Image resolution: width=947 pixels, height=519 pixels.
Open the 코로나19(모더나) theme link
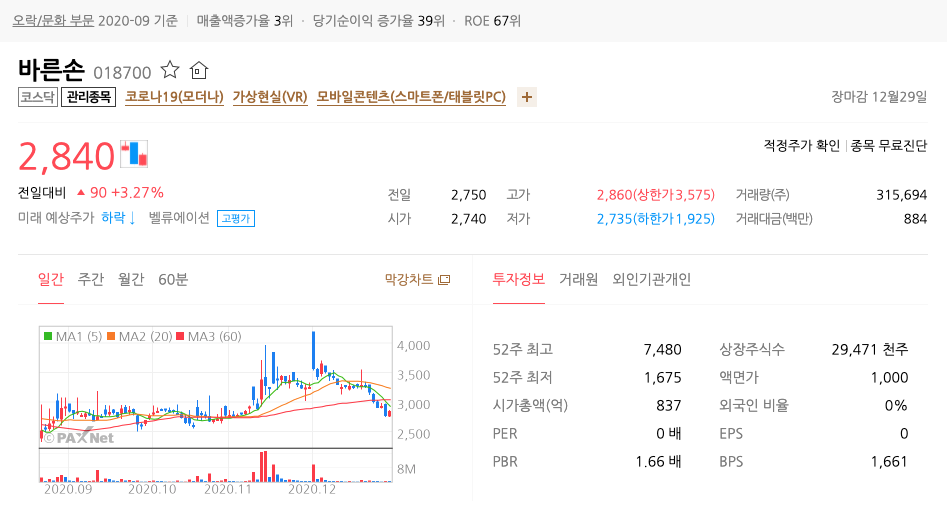point(174,97)
